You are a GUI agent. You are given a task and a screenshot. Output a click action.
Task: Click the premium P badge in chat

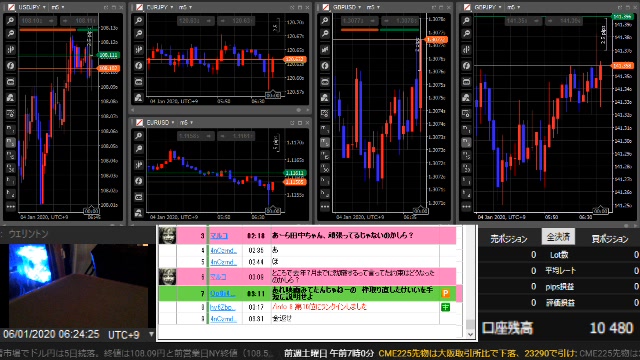445,293
